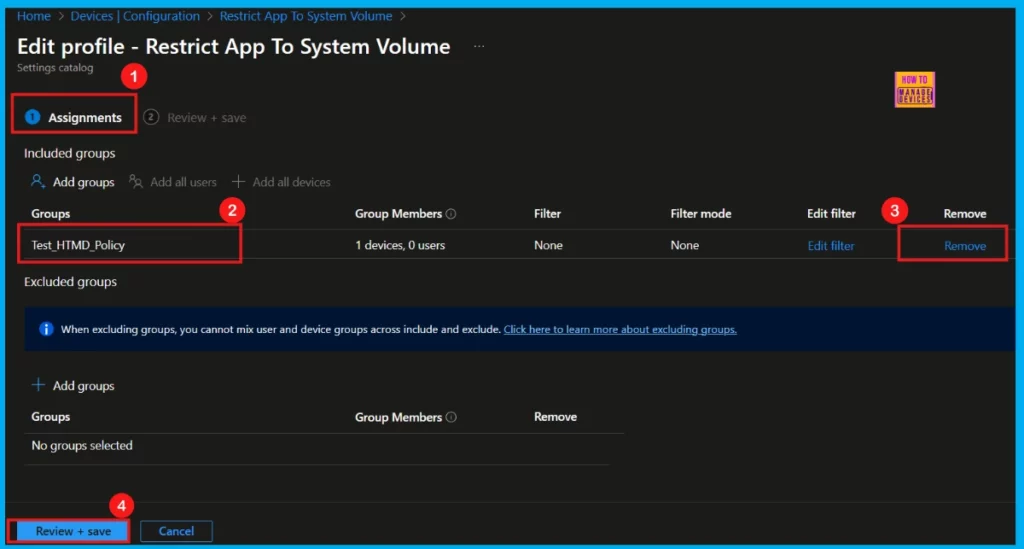The image size is (1024, 549).
Task: Click Add groups under Excluded groups
Action: [83, 386]
